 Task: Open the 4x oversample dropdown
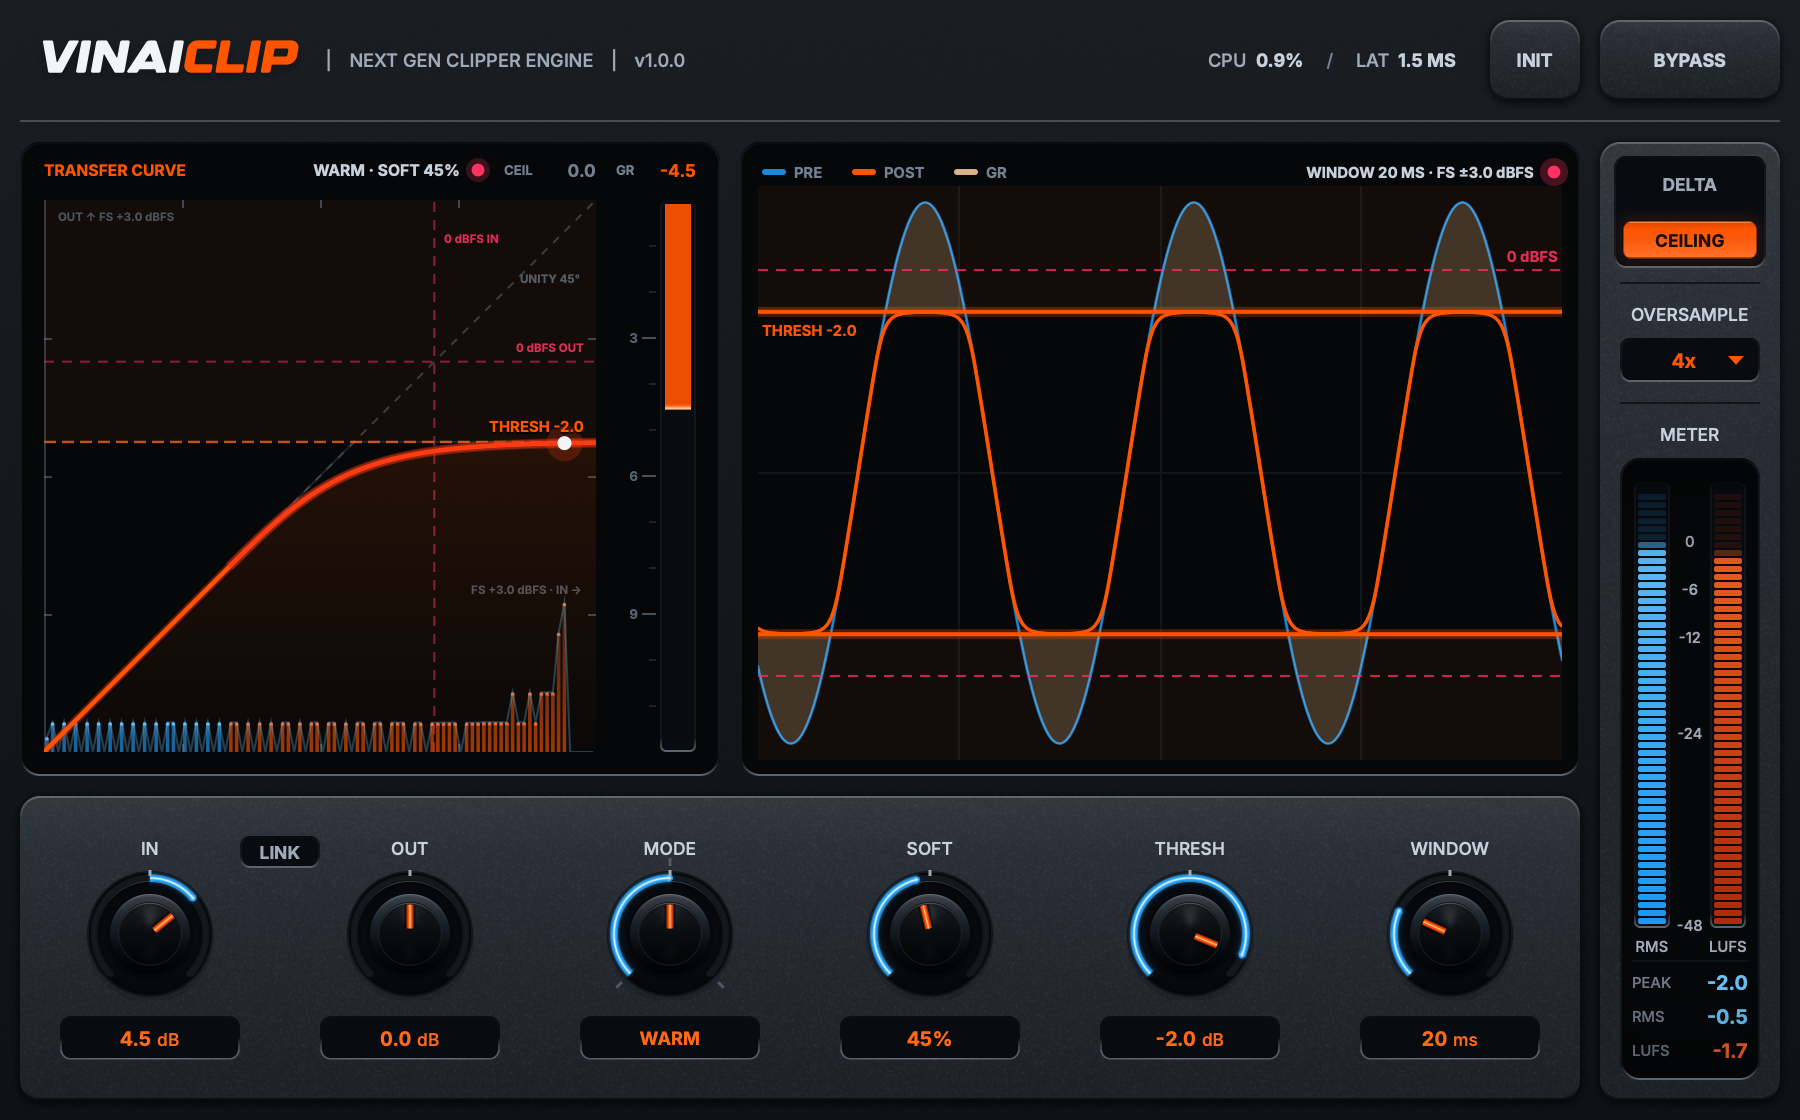pyautogui.click(x=1689, y=360)
